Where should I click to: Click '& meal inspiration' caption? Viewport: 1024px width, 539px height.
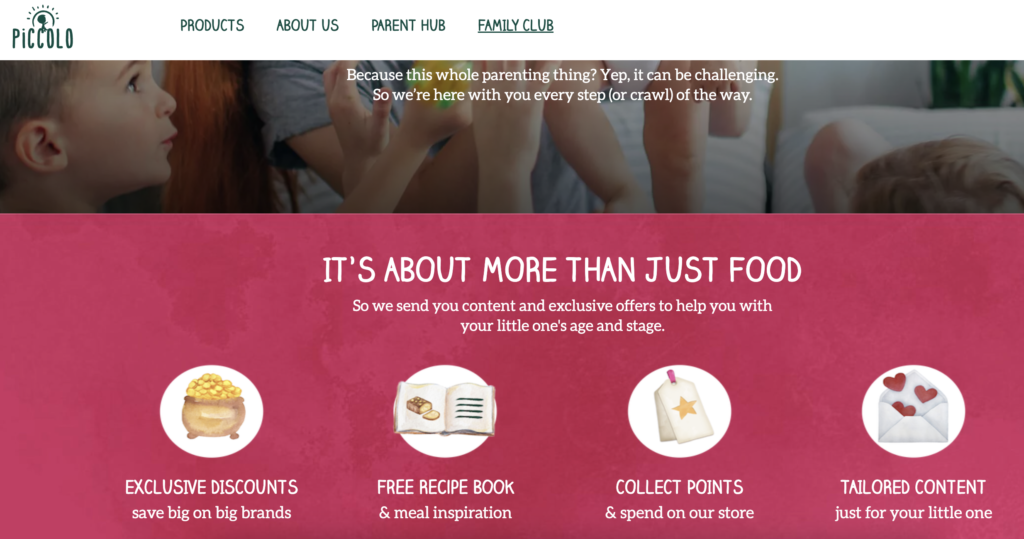tap(445, 513)
